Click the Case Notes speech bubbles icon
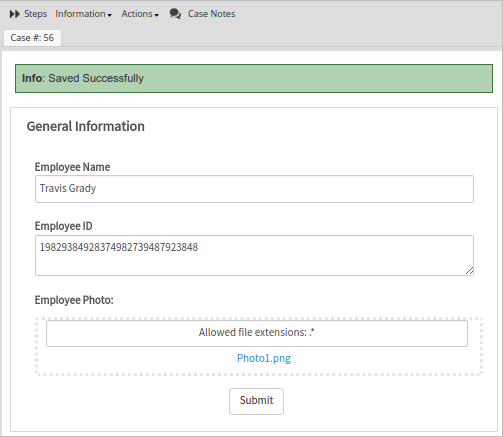Viewport: 503px width, 437px height. pyautogui.click(x=175, y=14)
